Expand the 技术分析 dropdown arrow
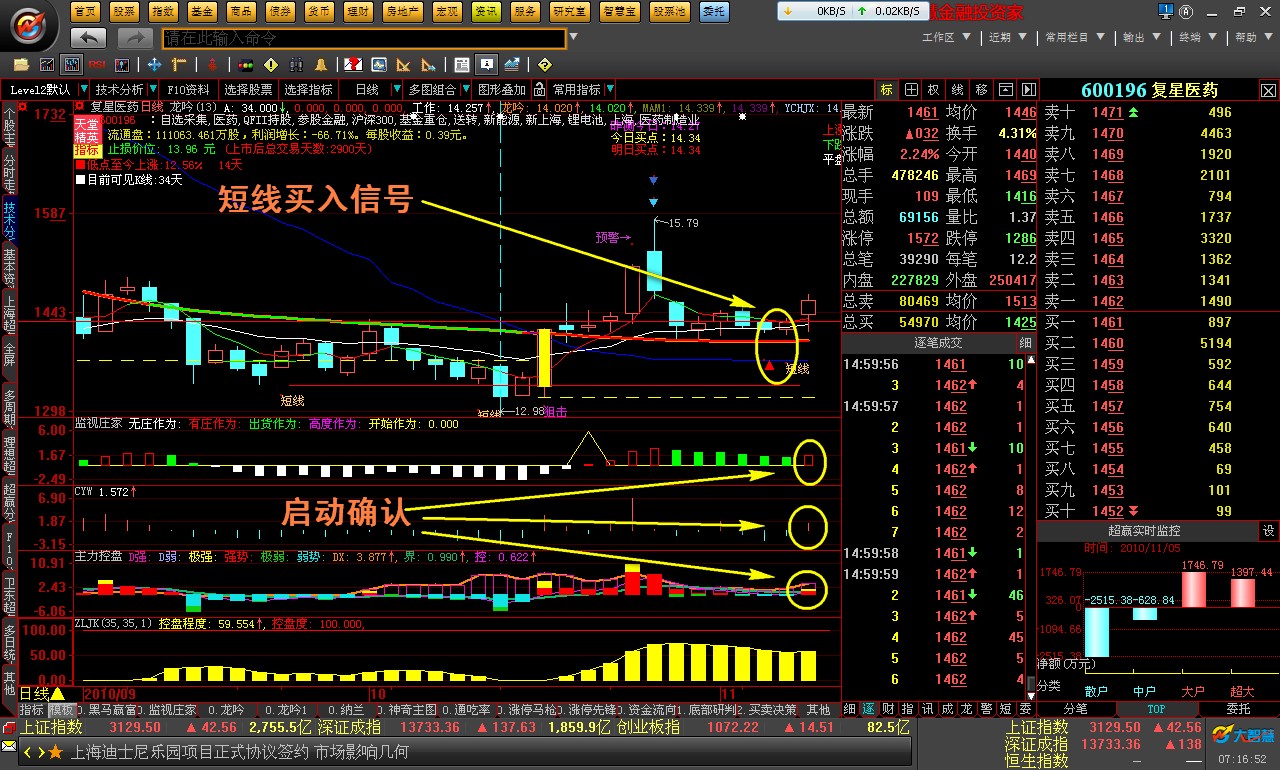The width and height of the screenshot is (1280, 770). click(154, 90)
